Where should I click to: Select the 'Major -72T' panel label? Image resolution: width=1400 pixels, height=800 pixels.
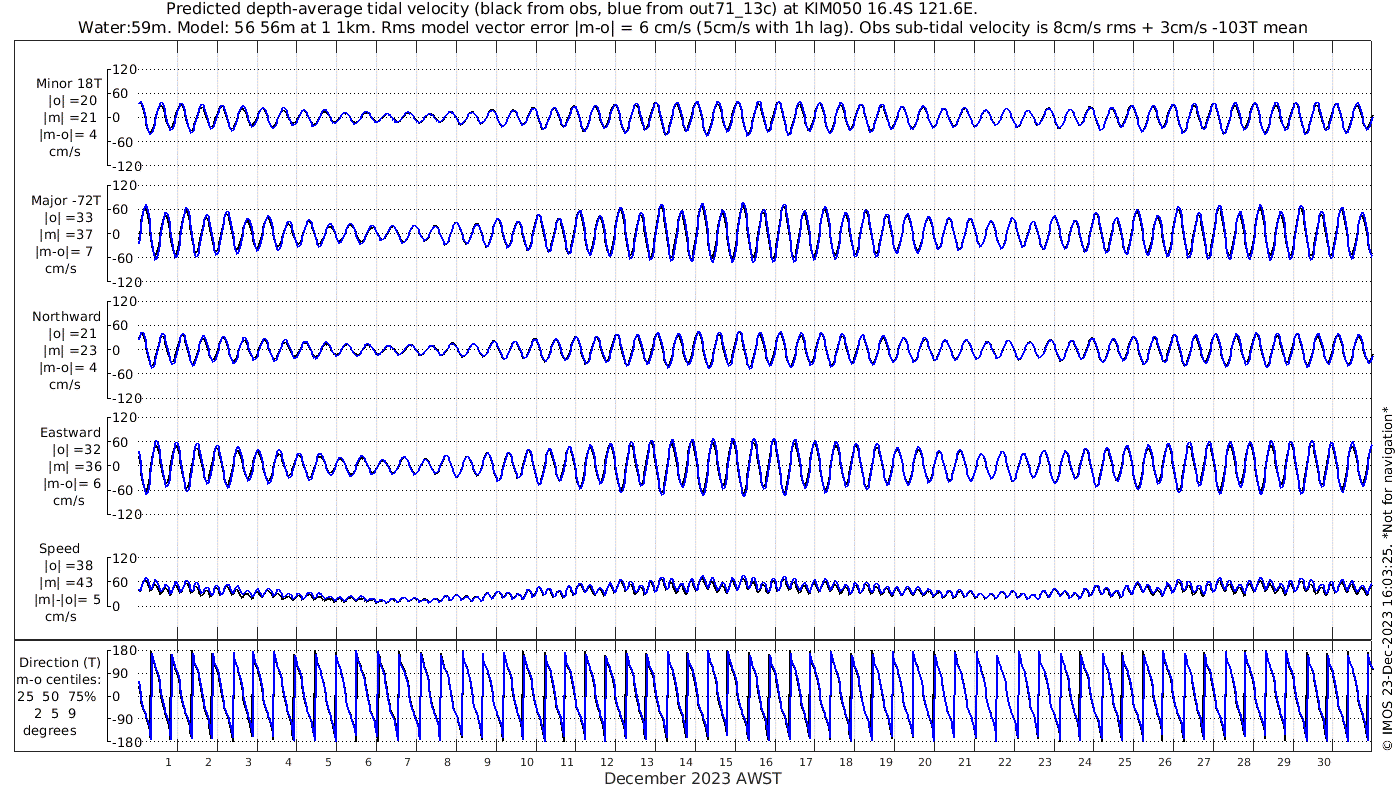(66, 200)
